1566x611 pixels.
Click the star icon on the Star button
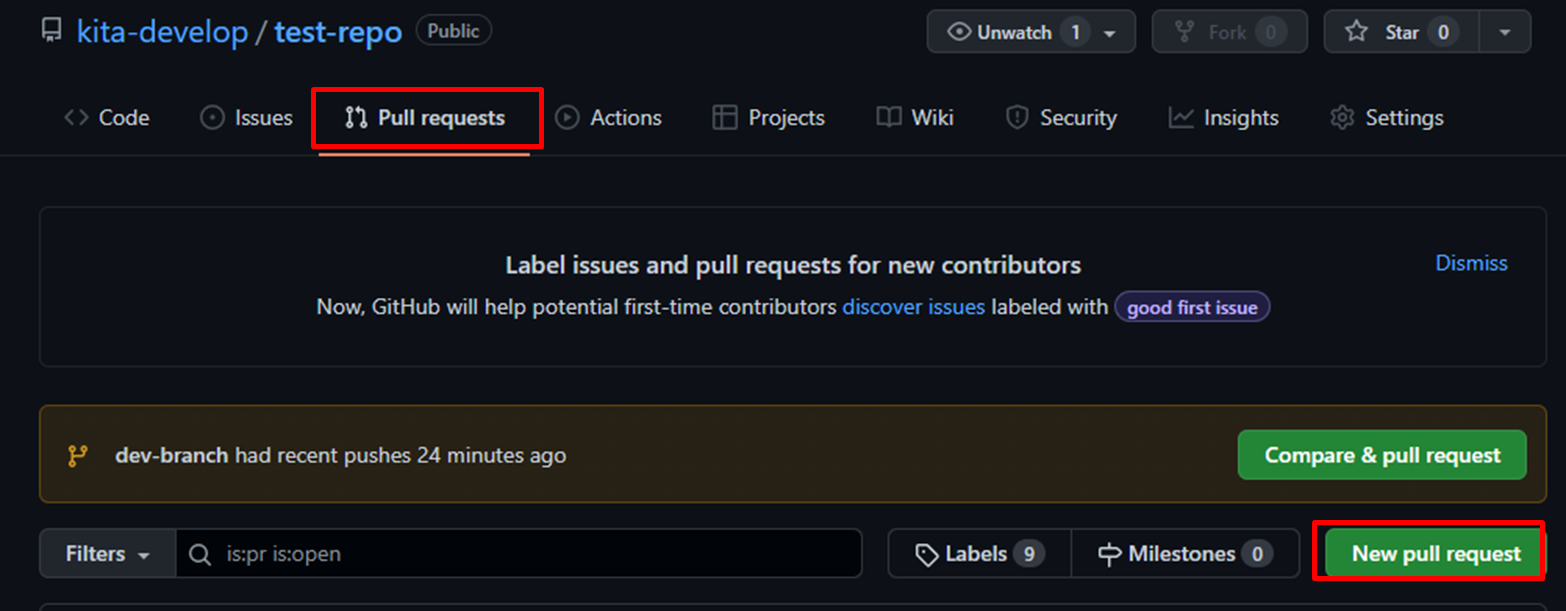pyautogui.click(x=1357, y=31)
